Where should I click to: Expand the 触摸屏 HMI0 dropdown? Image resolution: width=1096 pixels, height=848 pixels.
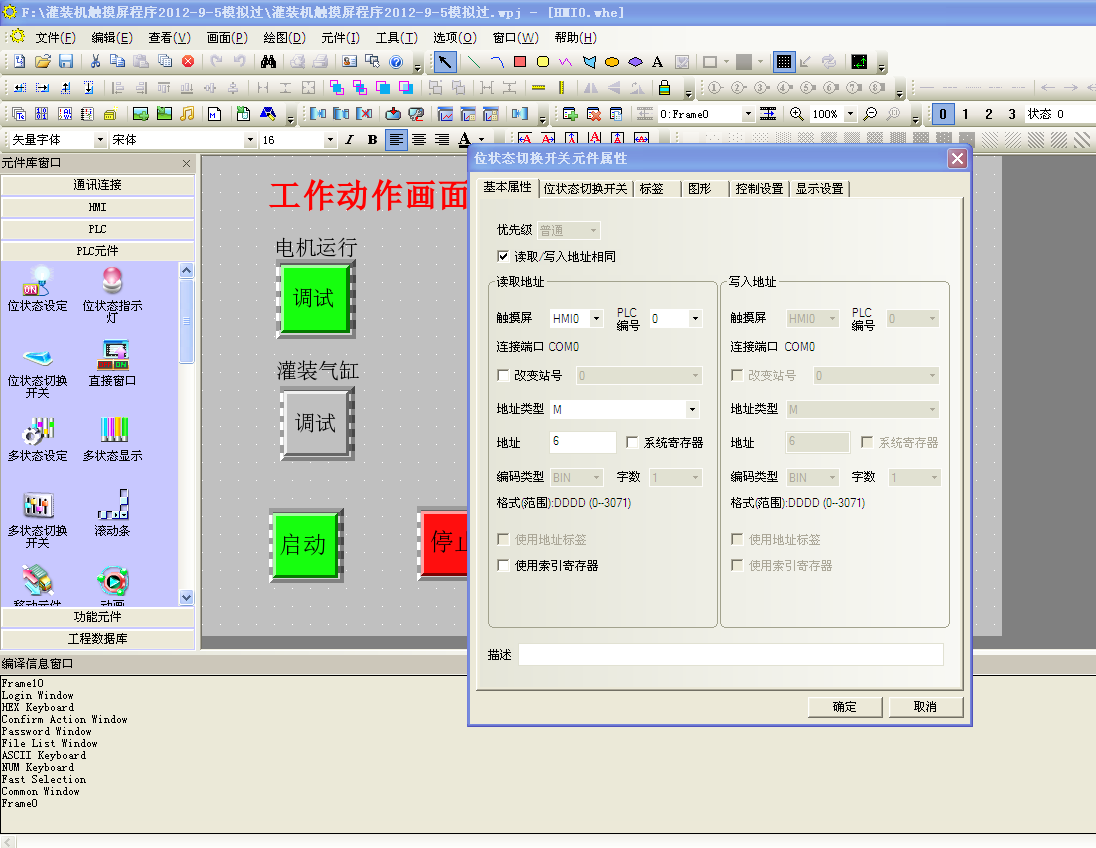pyautogui.click(x=597, y=319)
